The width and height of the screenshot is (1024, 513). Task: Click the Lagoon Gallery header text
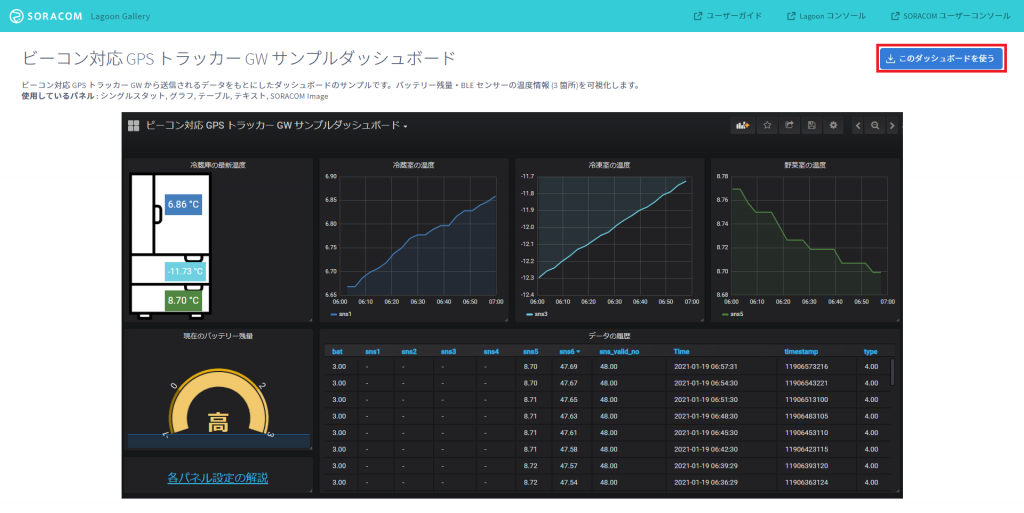(x=120, y=16)
